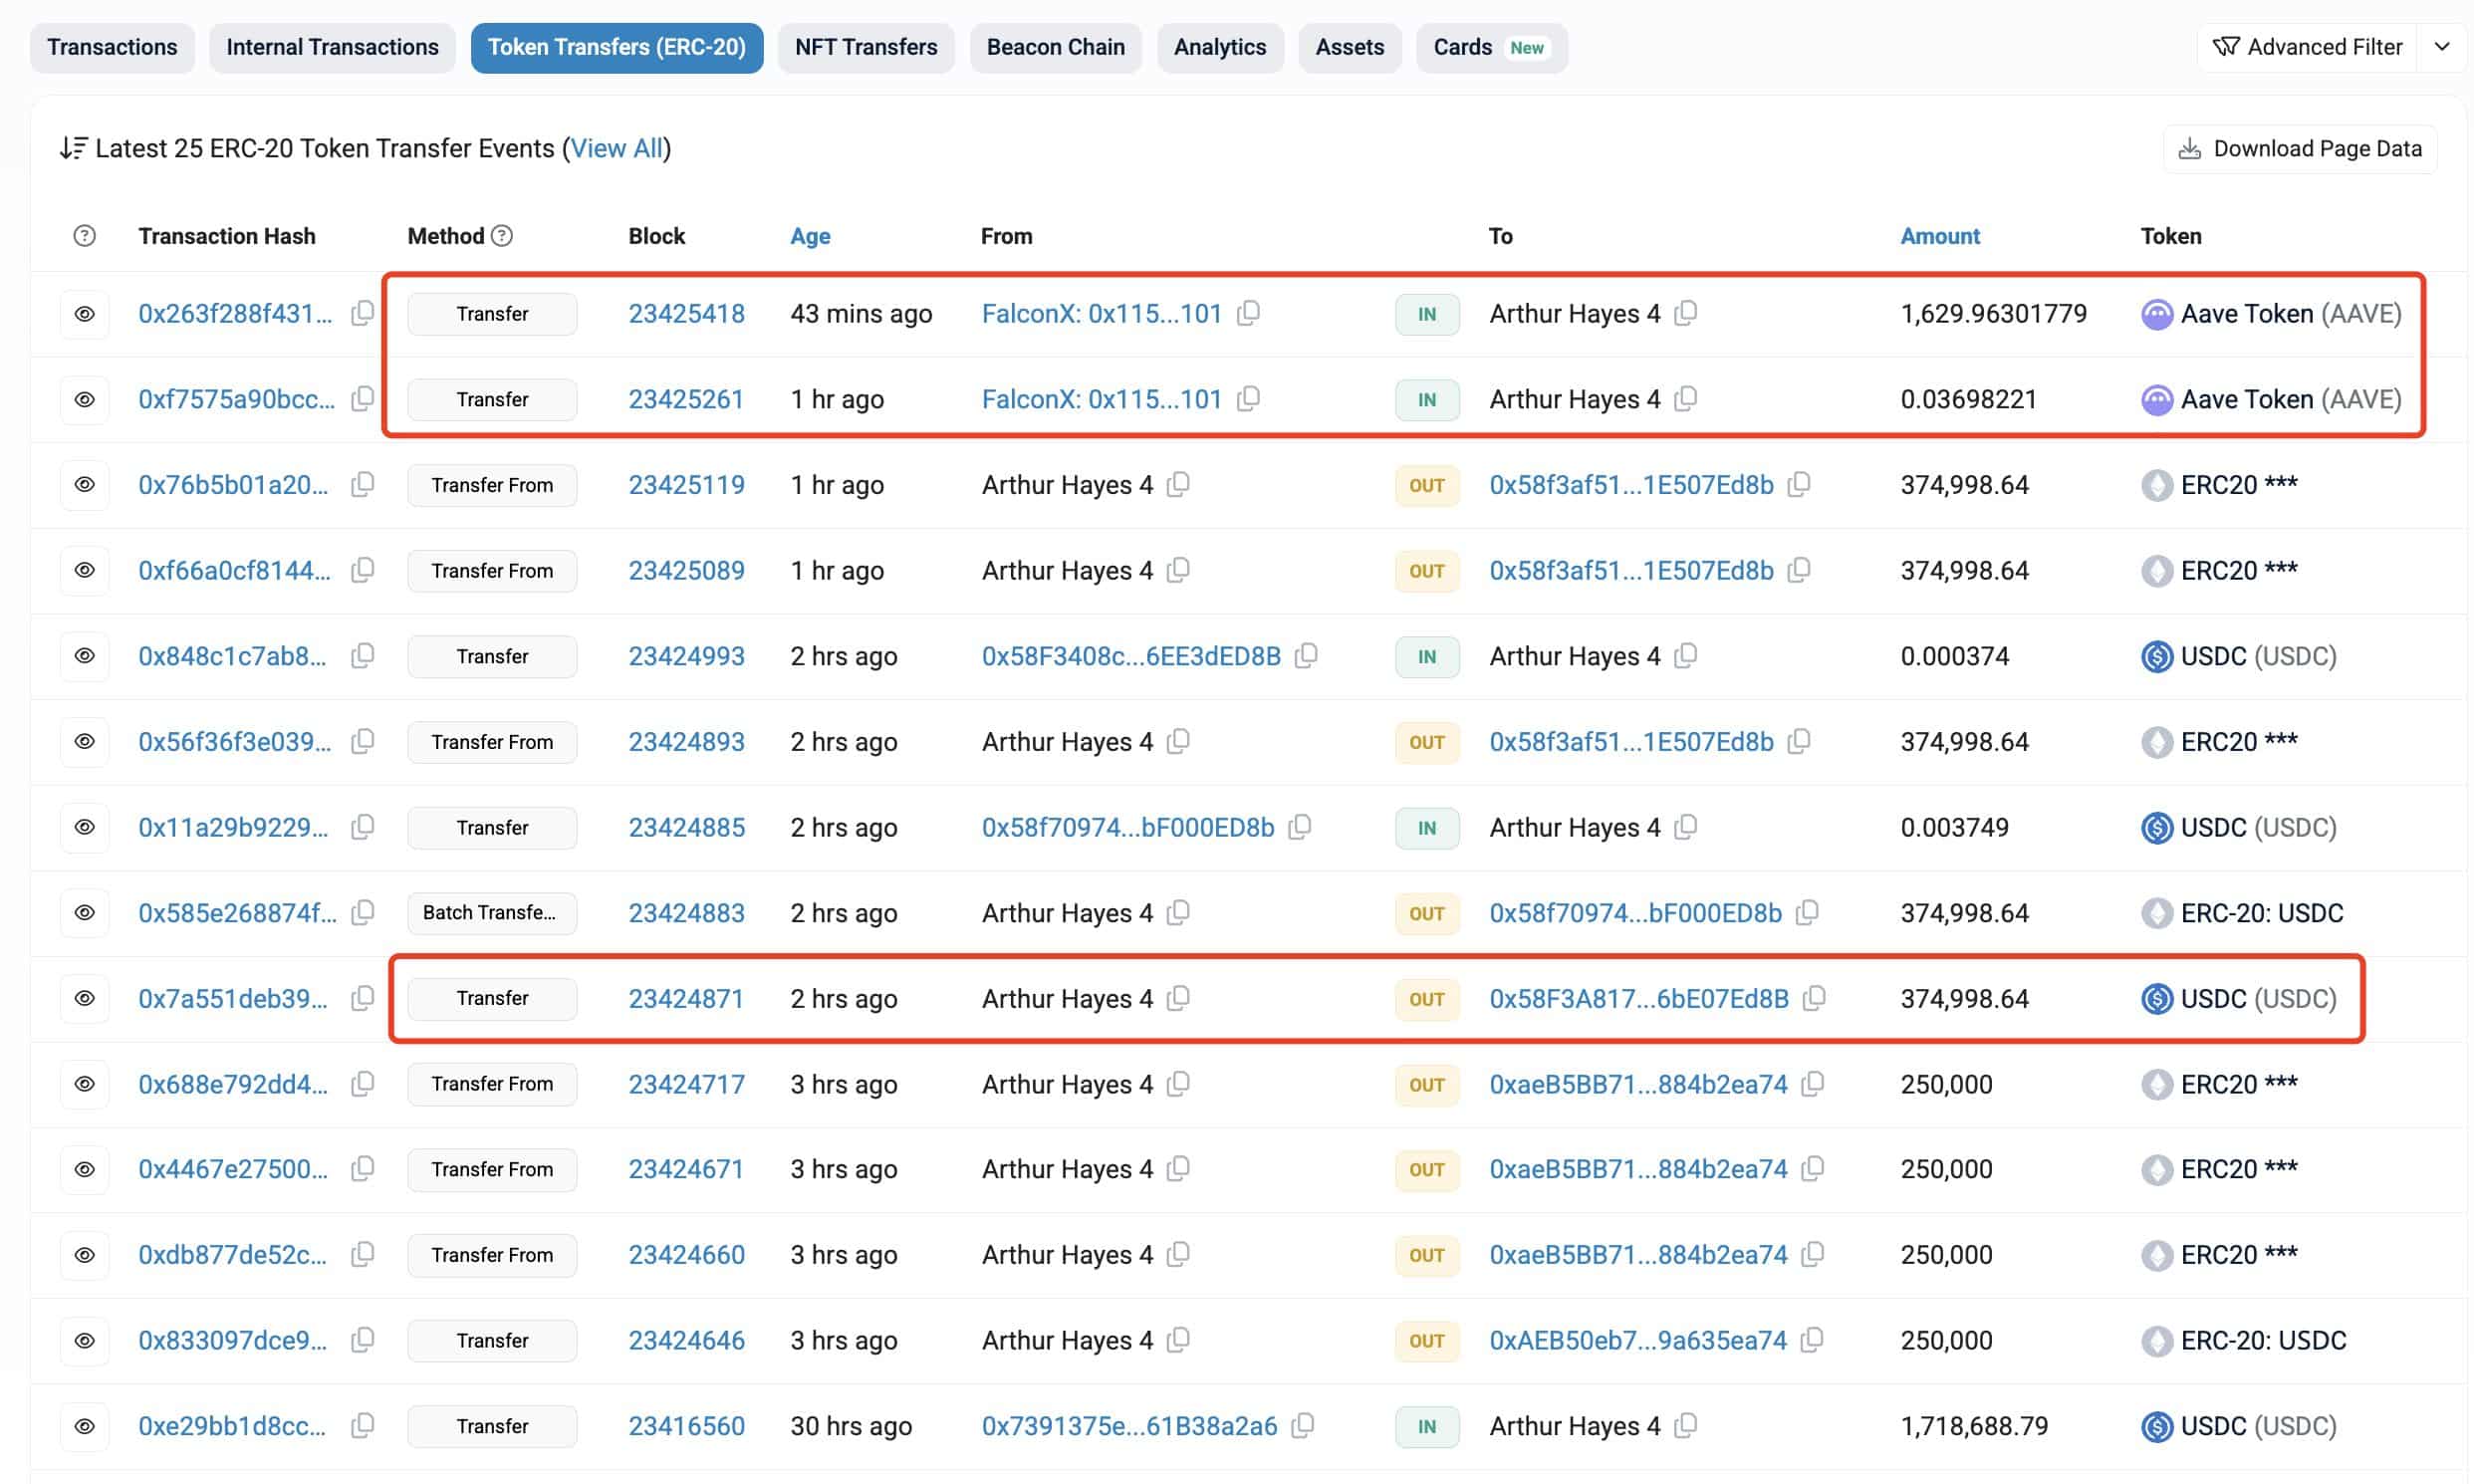Expand the Advanced Filter dropdown arrow
Image resolution: width=2474 pixels, height=1484 pixels.
(2441, 47)
